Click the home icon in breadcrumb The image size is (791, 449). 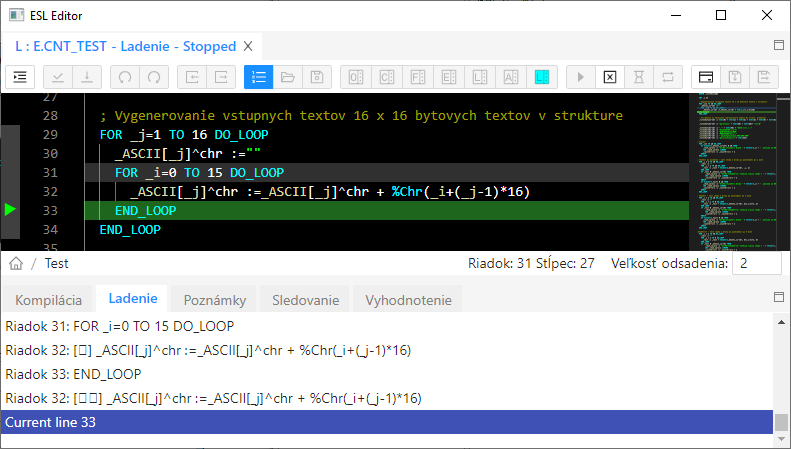pyautogui.click(x=16, y=263)
